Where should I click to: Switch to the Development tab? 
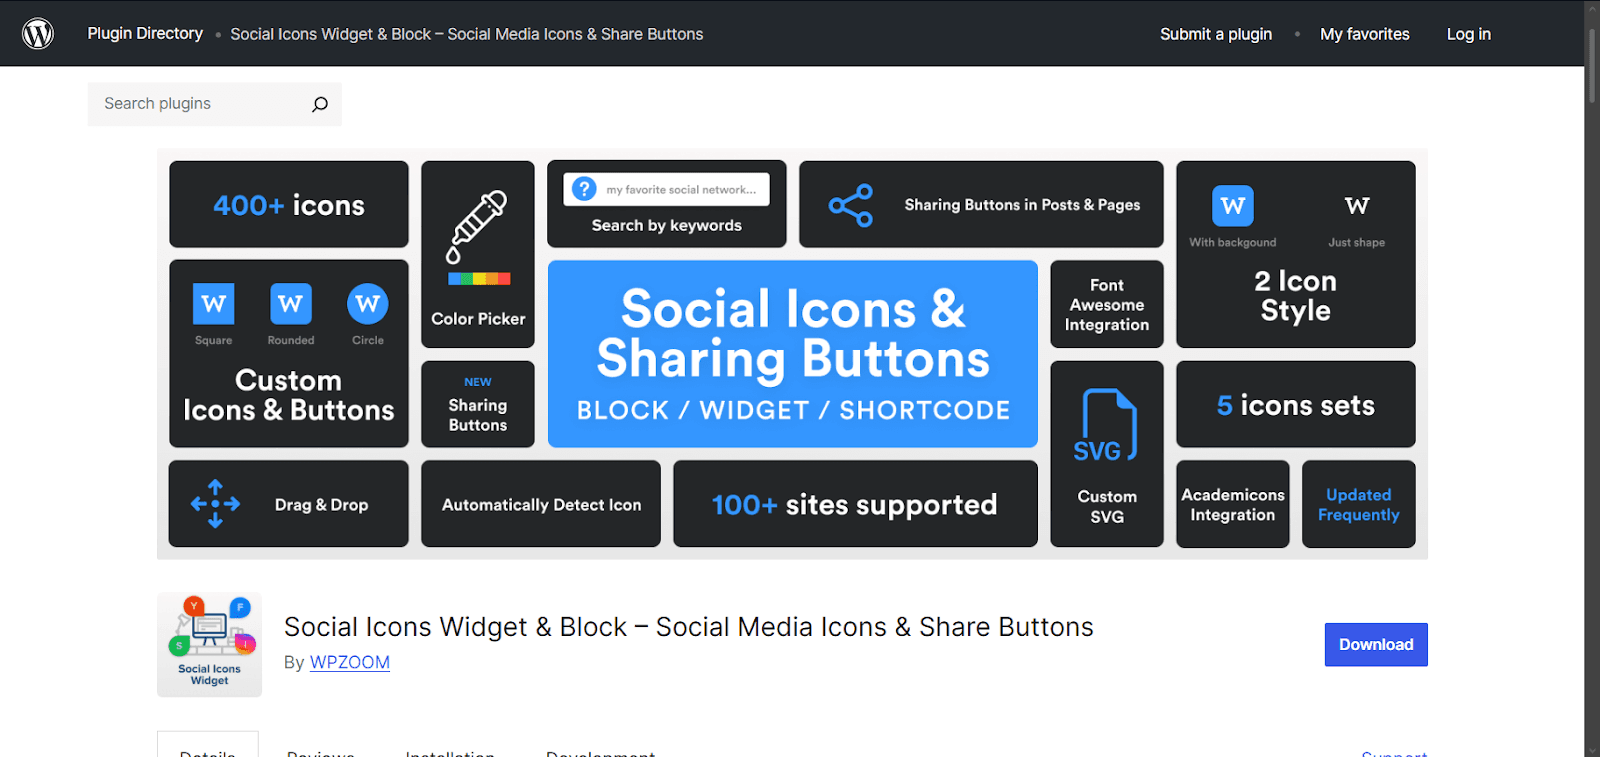pyautogui.click(x=600, y=752)
